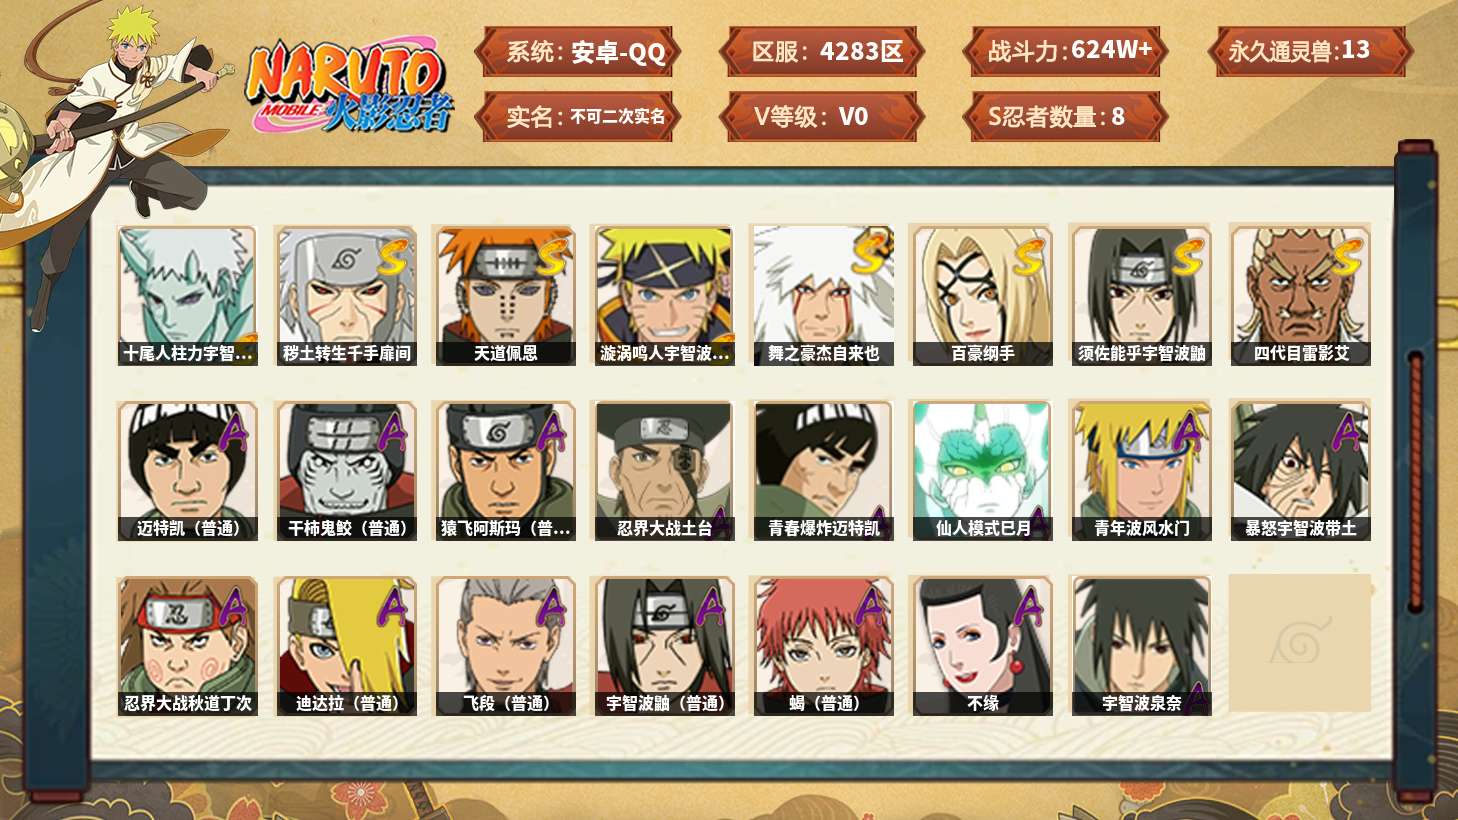Screen dimensions: 1458x820
Task: Click the empty Konoha leaf slot
Action: point(1300,643)
